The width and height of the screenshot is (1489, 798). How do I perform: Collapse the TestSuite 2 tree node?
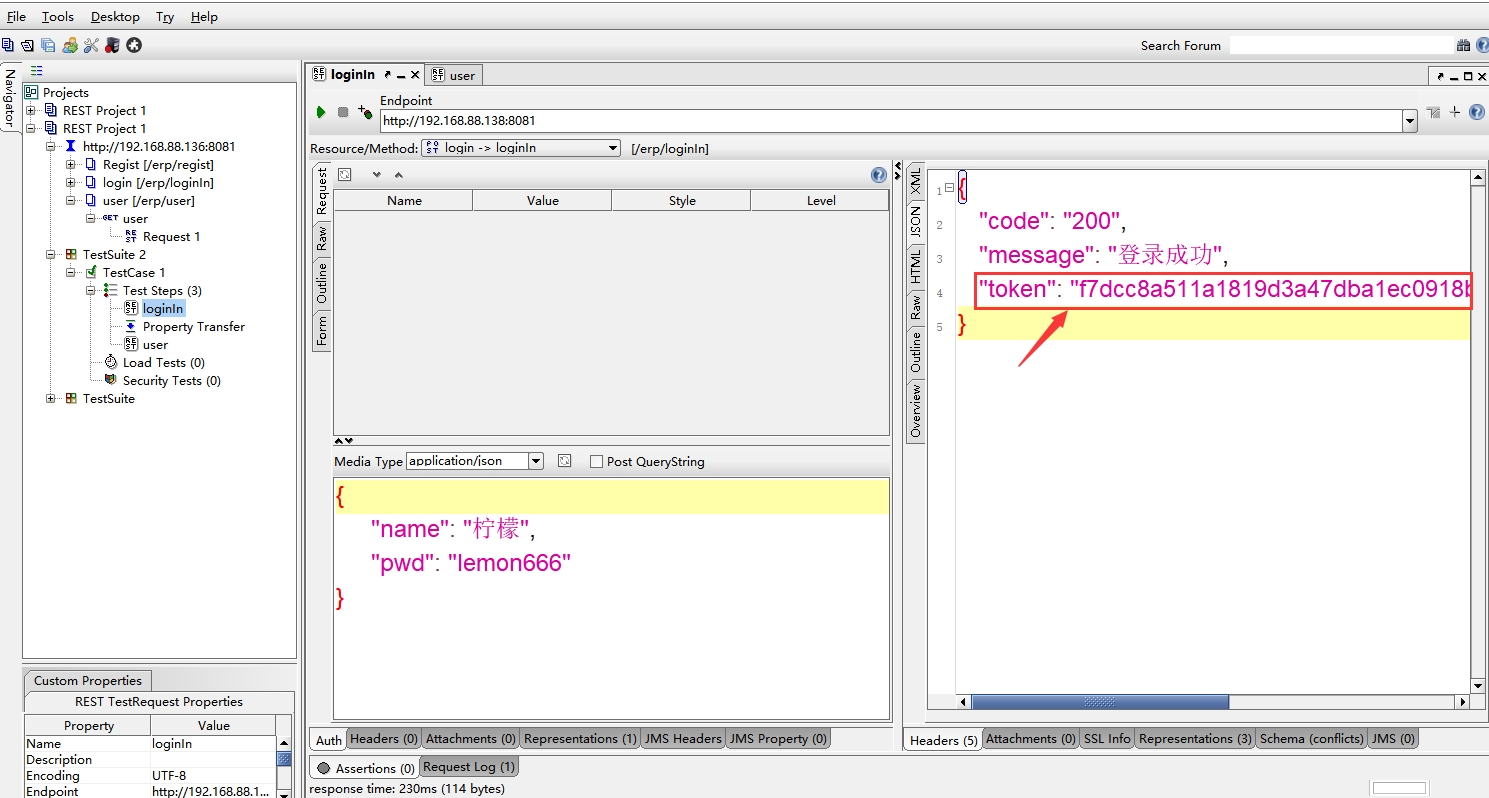click(x=51, y=255)
